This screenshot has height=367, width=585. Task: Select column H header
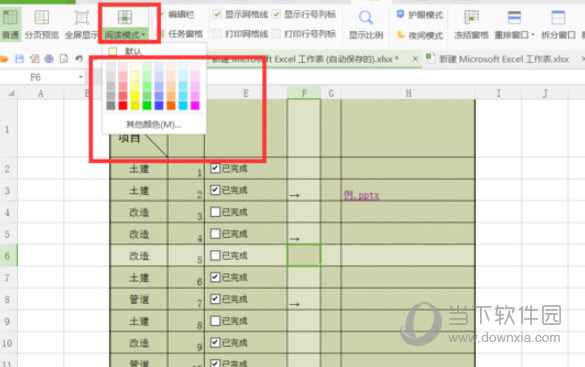coord(408,93)
